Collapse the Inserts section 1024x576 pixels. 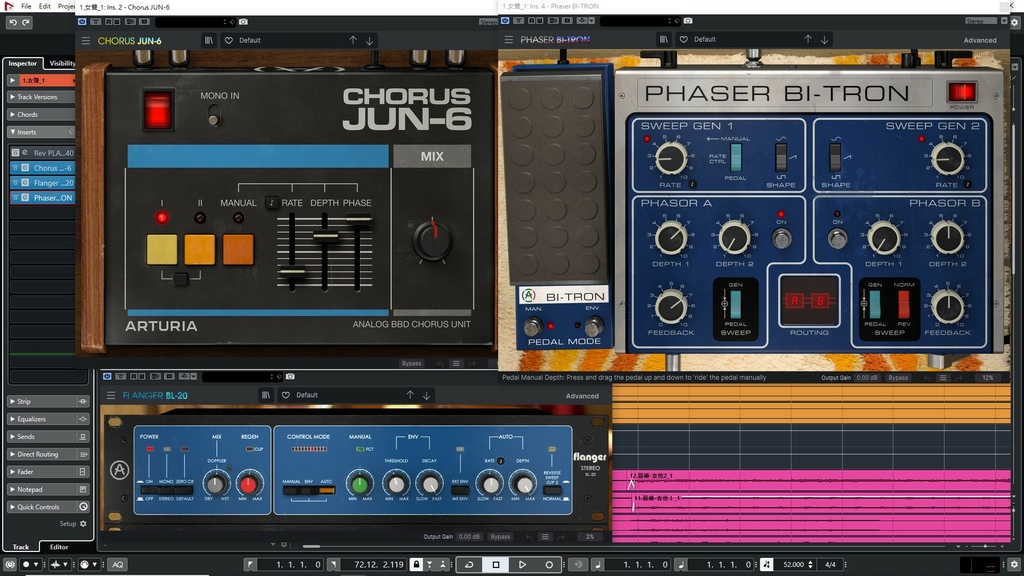40,132
